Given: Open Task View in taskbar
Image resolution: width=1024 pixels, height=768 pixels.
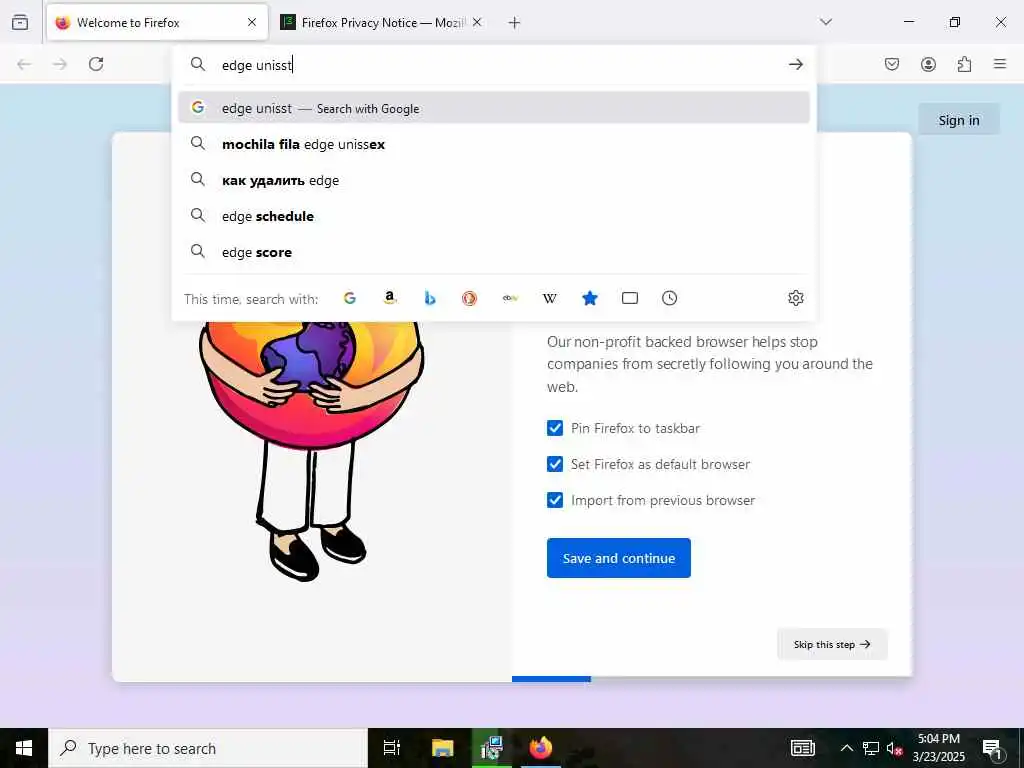Looking at the screenshot, I should pos(392,748).
